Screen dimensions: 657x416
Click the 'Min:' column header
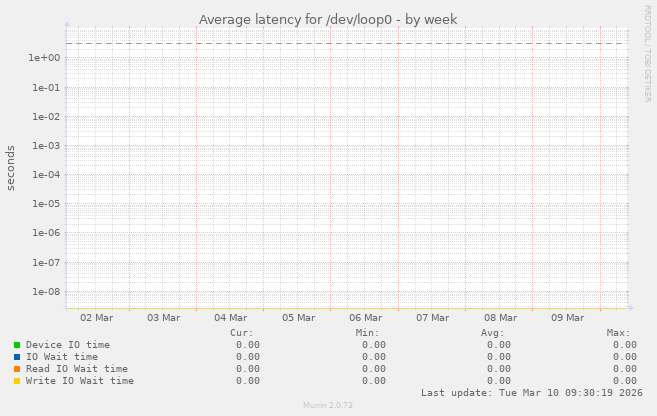coord(367,333)
